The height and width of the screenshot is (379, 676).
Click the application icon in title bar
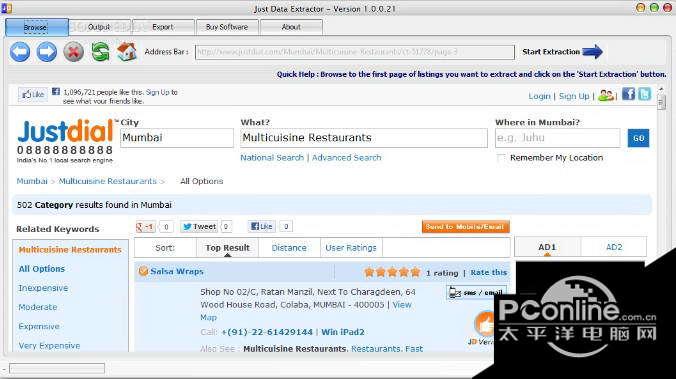(x=6, y=8)
